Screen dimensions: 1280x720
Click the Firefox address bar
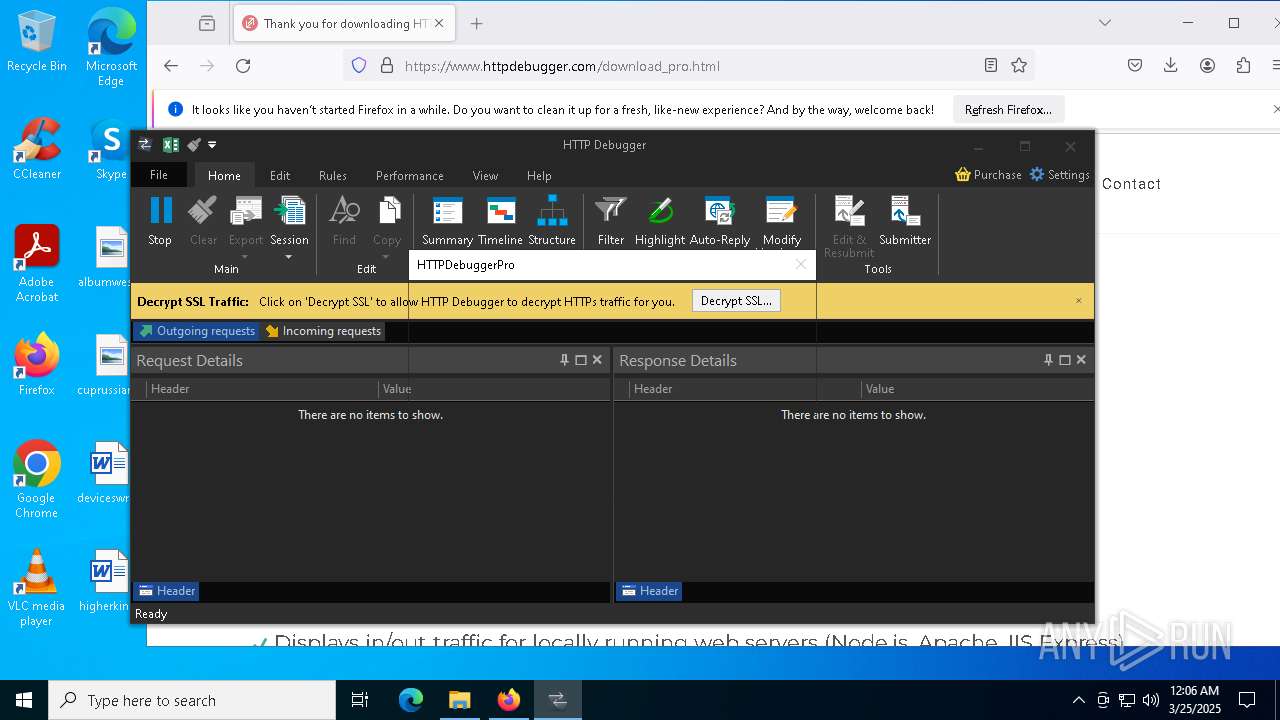(x=690, y=66)
